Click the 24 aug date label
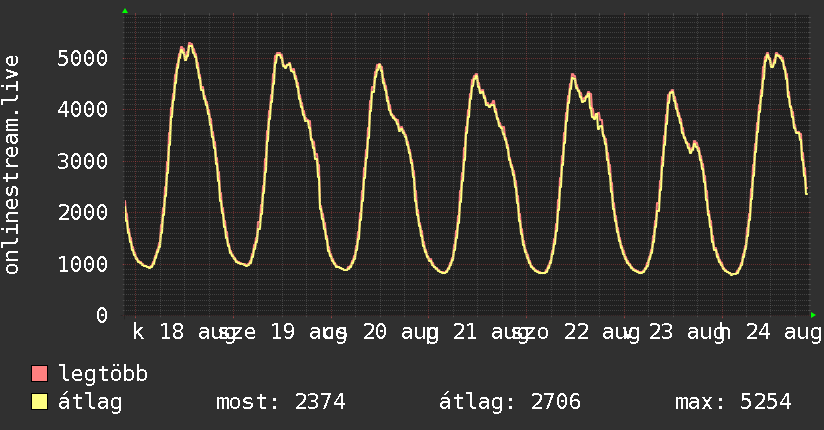The image size is (824, 430). (x=783, y=332)
